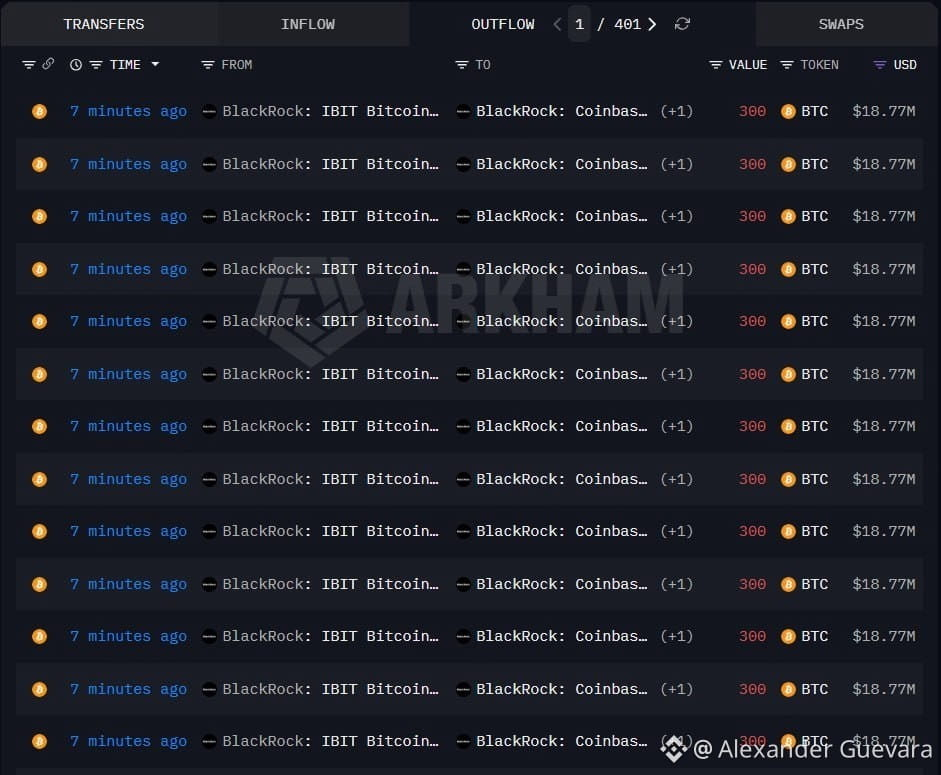This screenshot has height=775, width=941.
Task: Select the OUTFLOW tab
Action: [x=502, y=24]
